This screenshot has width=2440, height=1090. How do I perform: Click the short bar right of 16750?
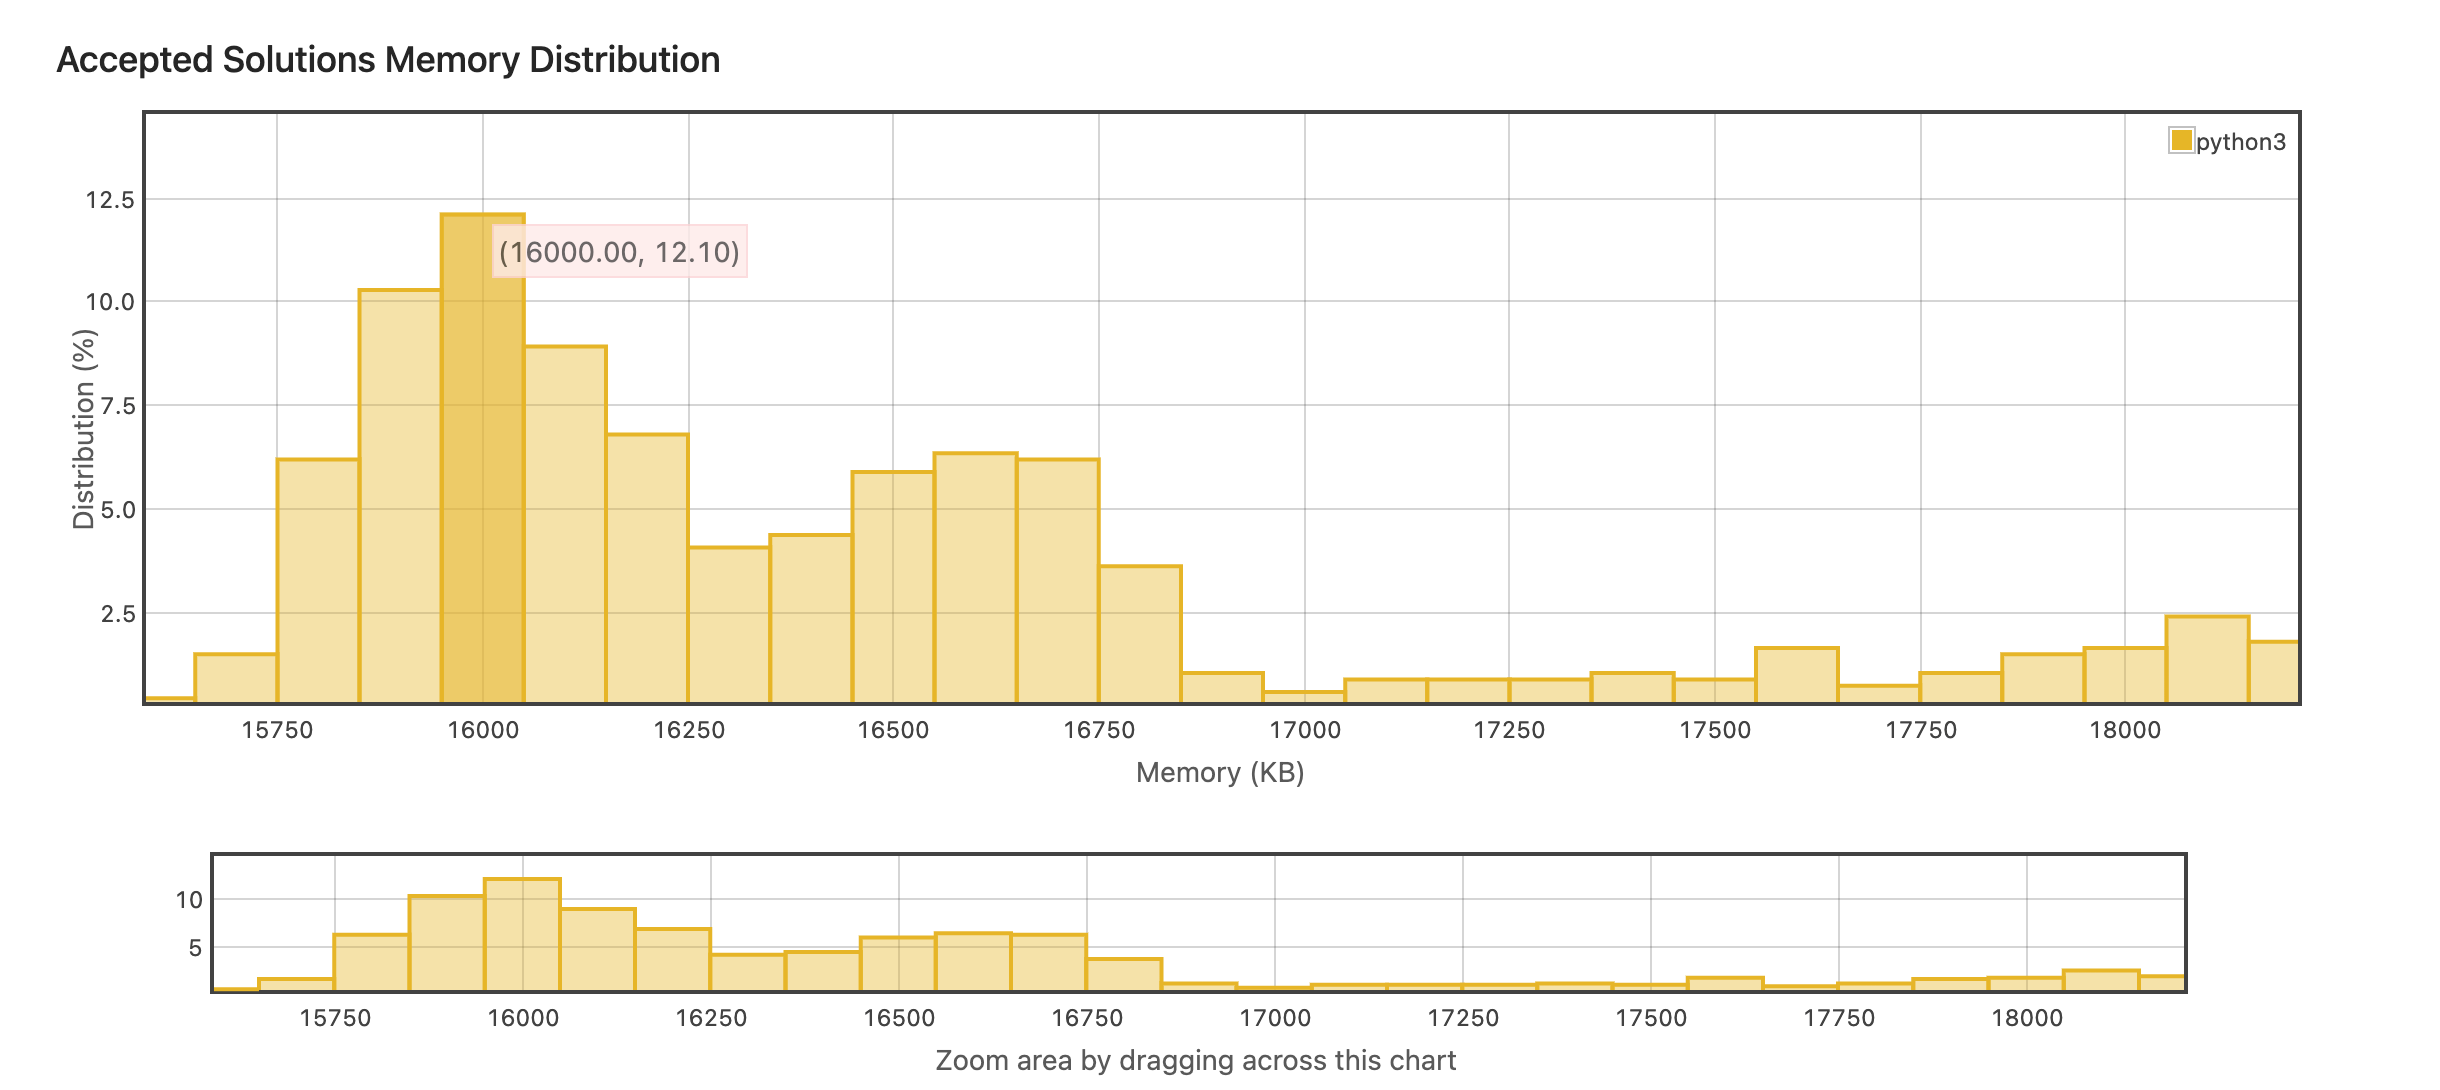pos(1140,635)
